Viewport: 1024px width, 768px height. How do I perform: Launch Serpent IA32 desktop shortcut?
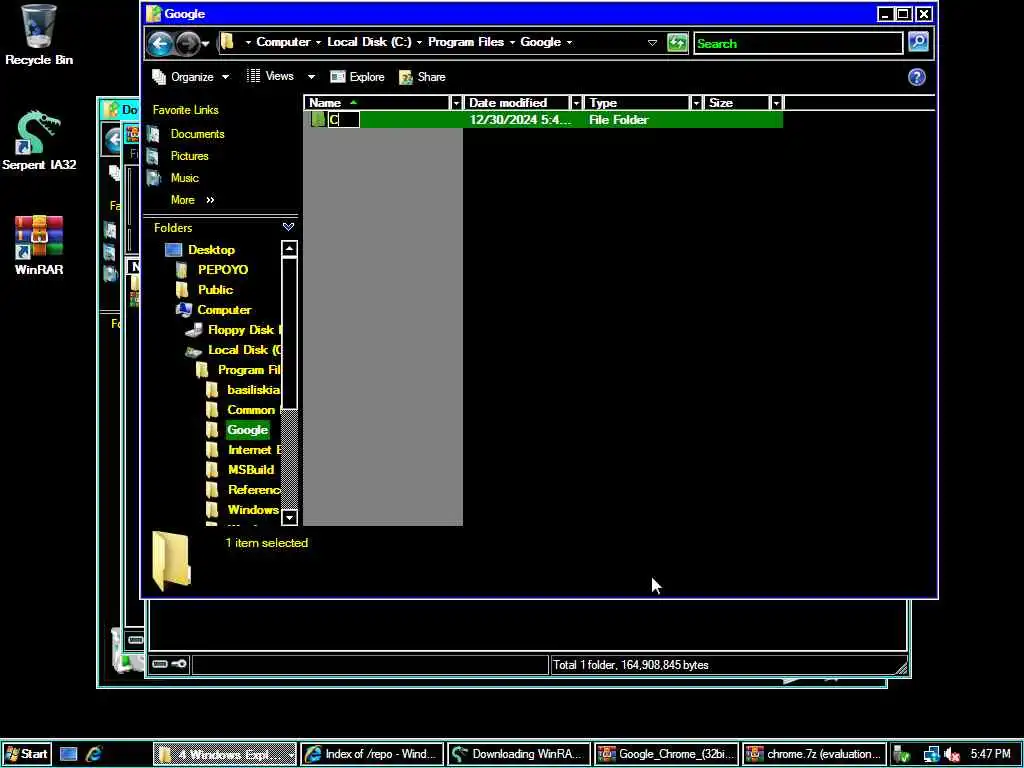[39, 140]
